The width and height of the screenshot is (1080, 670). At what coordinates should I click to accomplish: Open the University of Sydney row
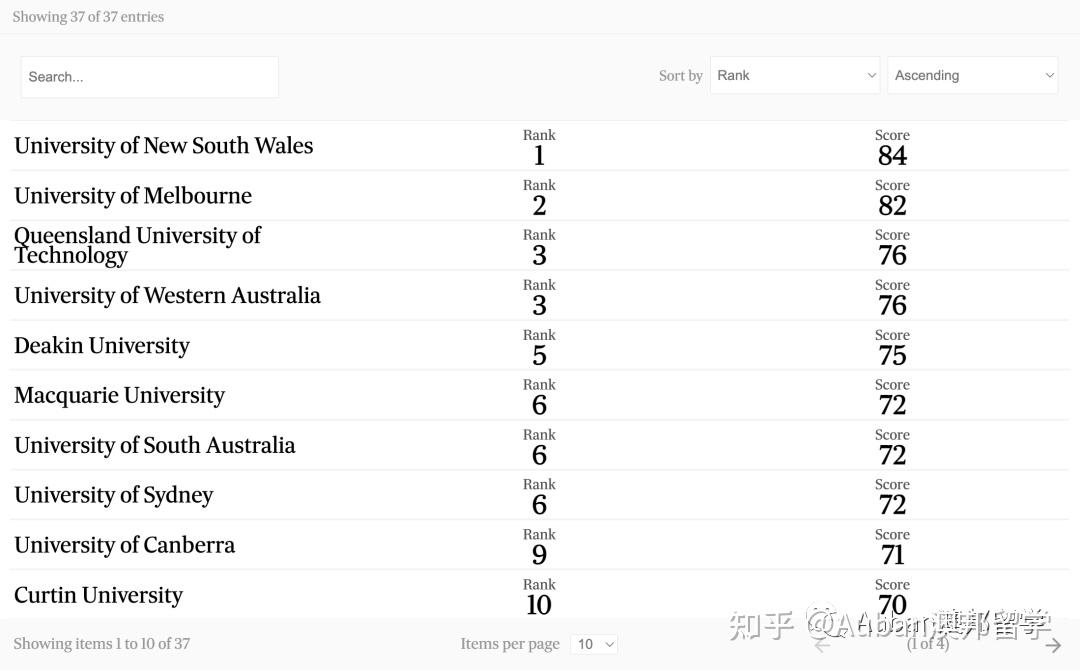113,496
